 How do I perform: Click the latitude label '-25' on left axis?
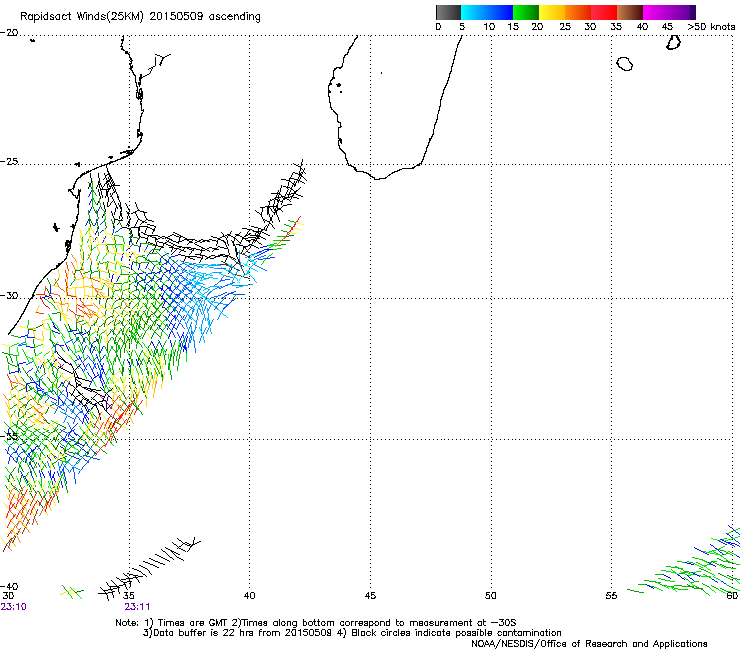pyautogui.click(x=9, y=162)
